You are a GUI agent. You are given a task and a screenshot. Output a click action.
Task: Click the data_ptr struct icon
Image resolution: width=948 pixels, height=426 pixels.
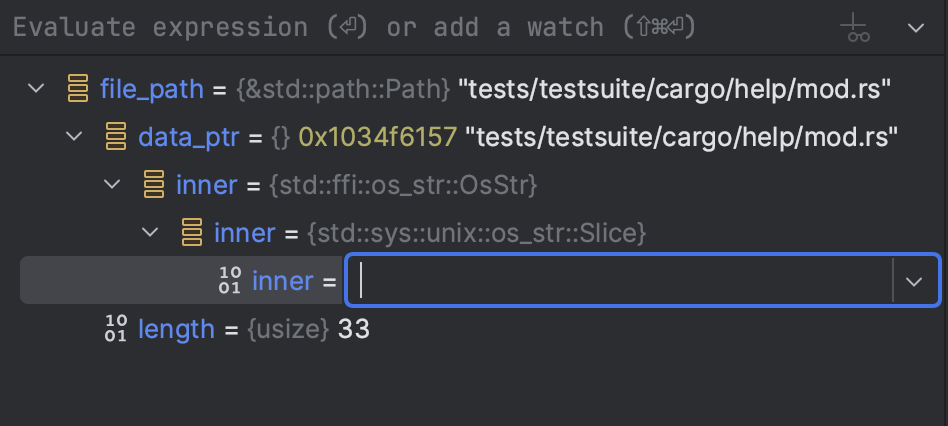115,136
